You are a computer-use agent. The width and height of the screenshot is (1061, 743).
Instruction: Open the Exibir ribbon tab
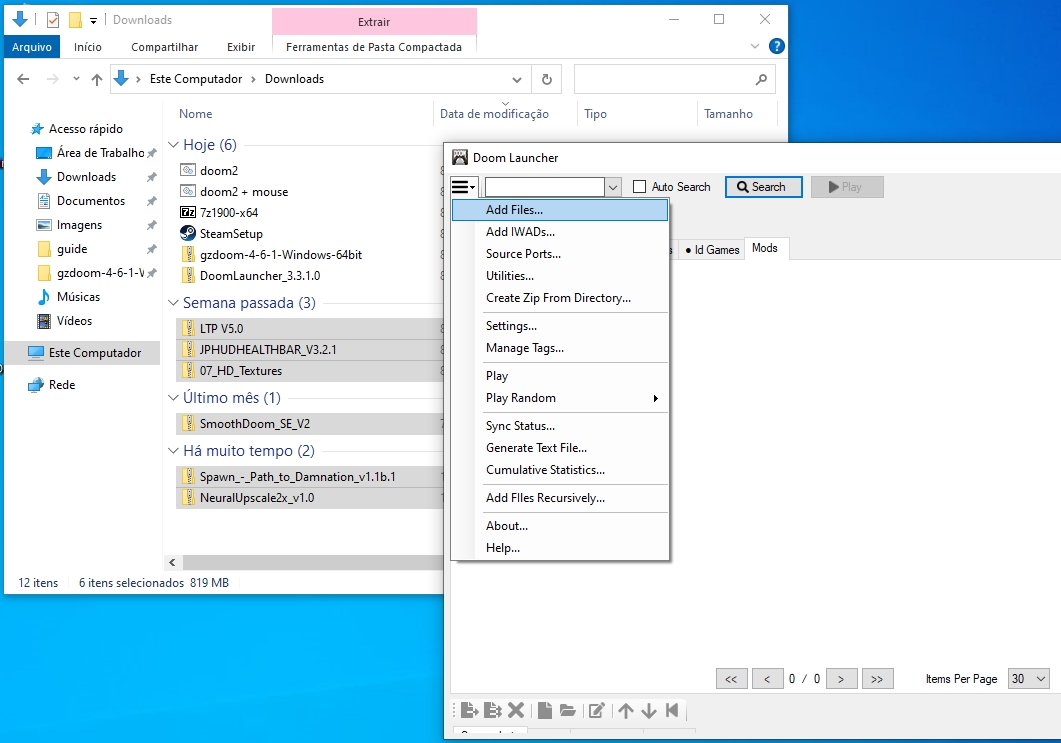241,47
